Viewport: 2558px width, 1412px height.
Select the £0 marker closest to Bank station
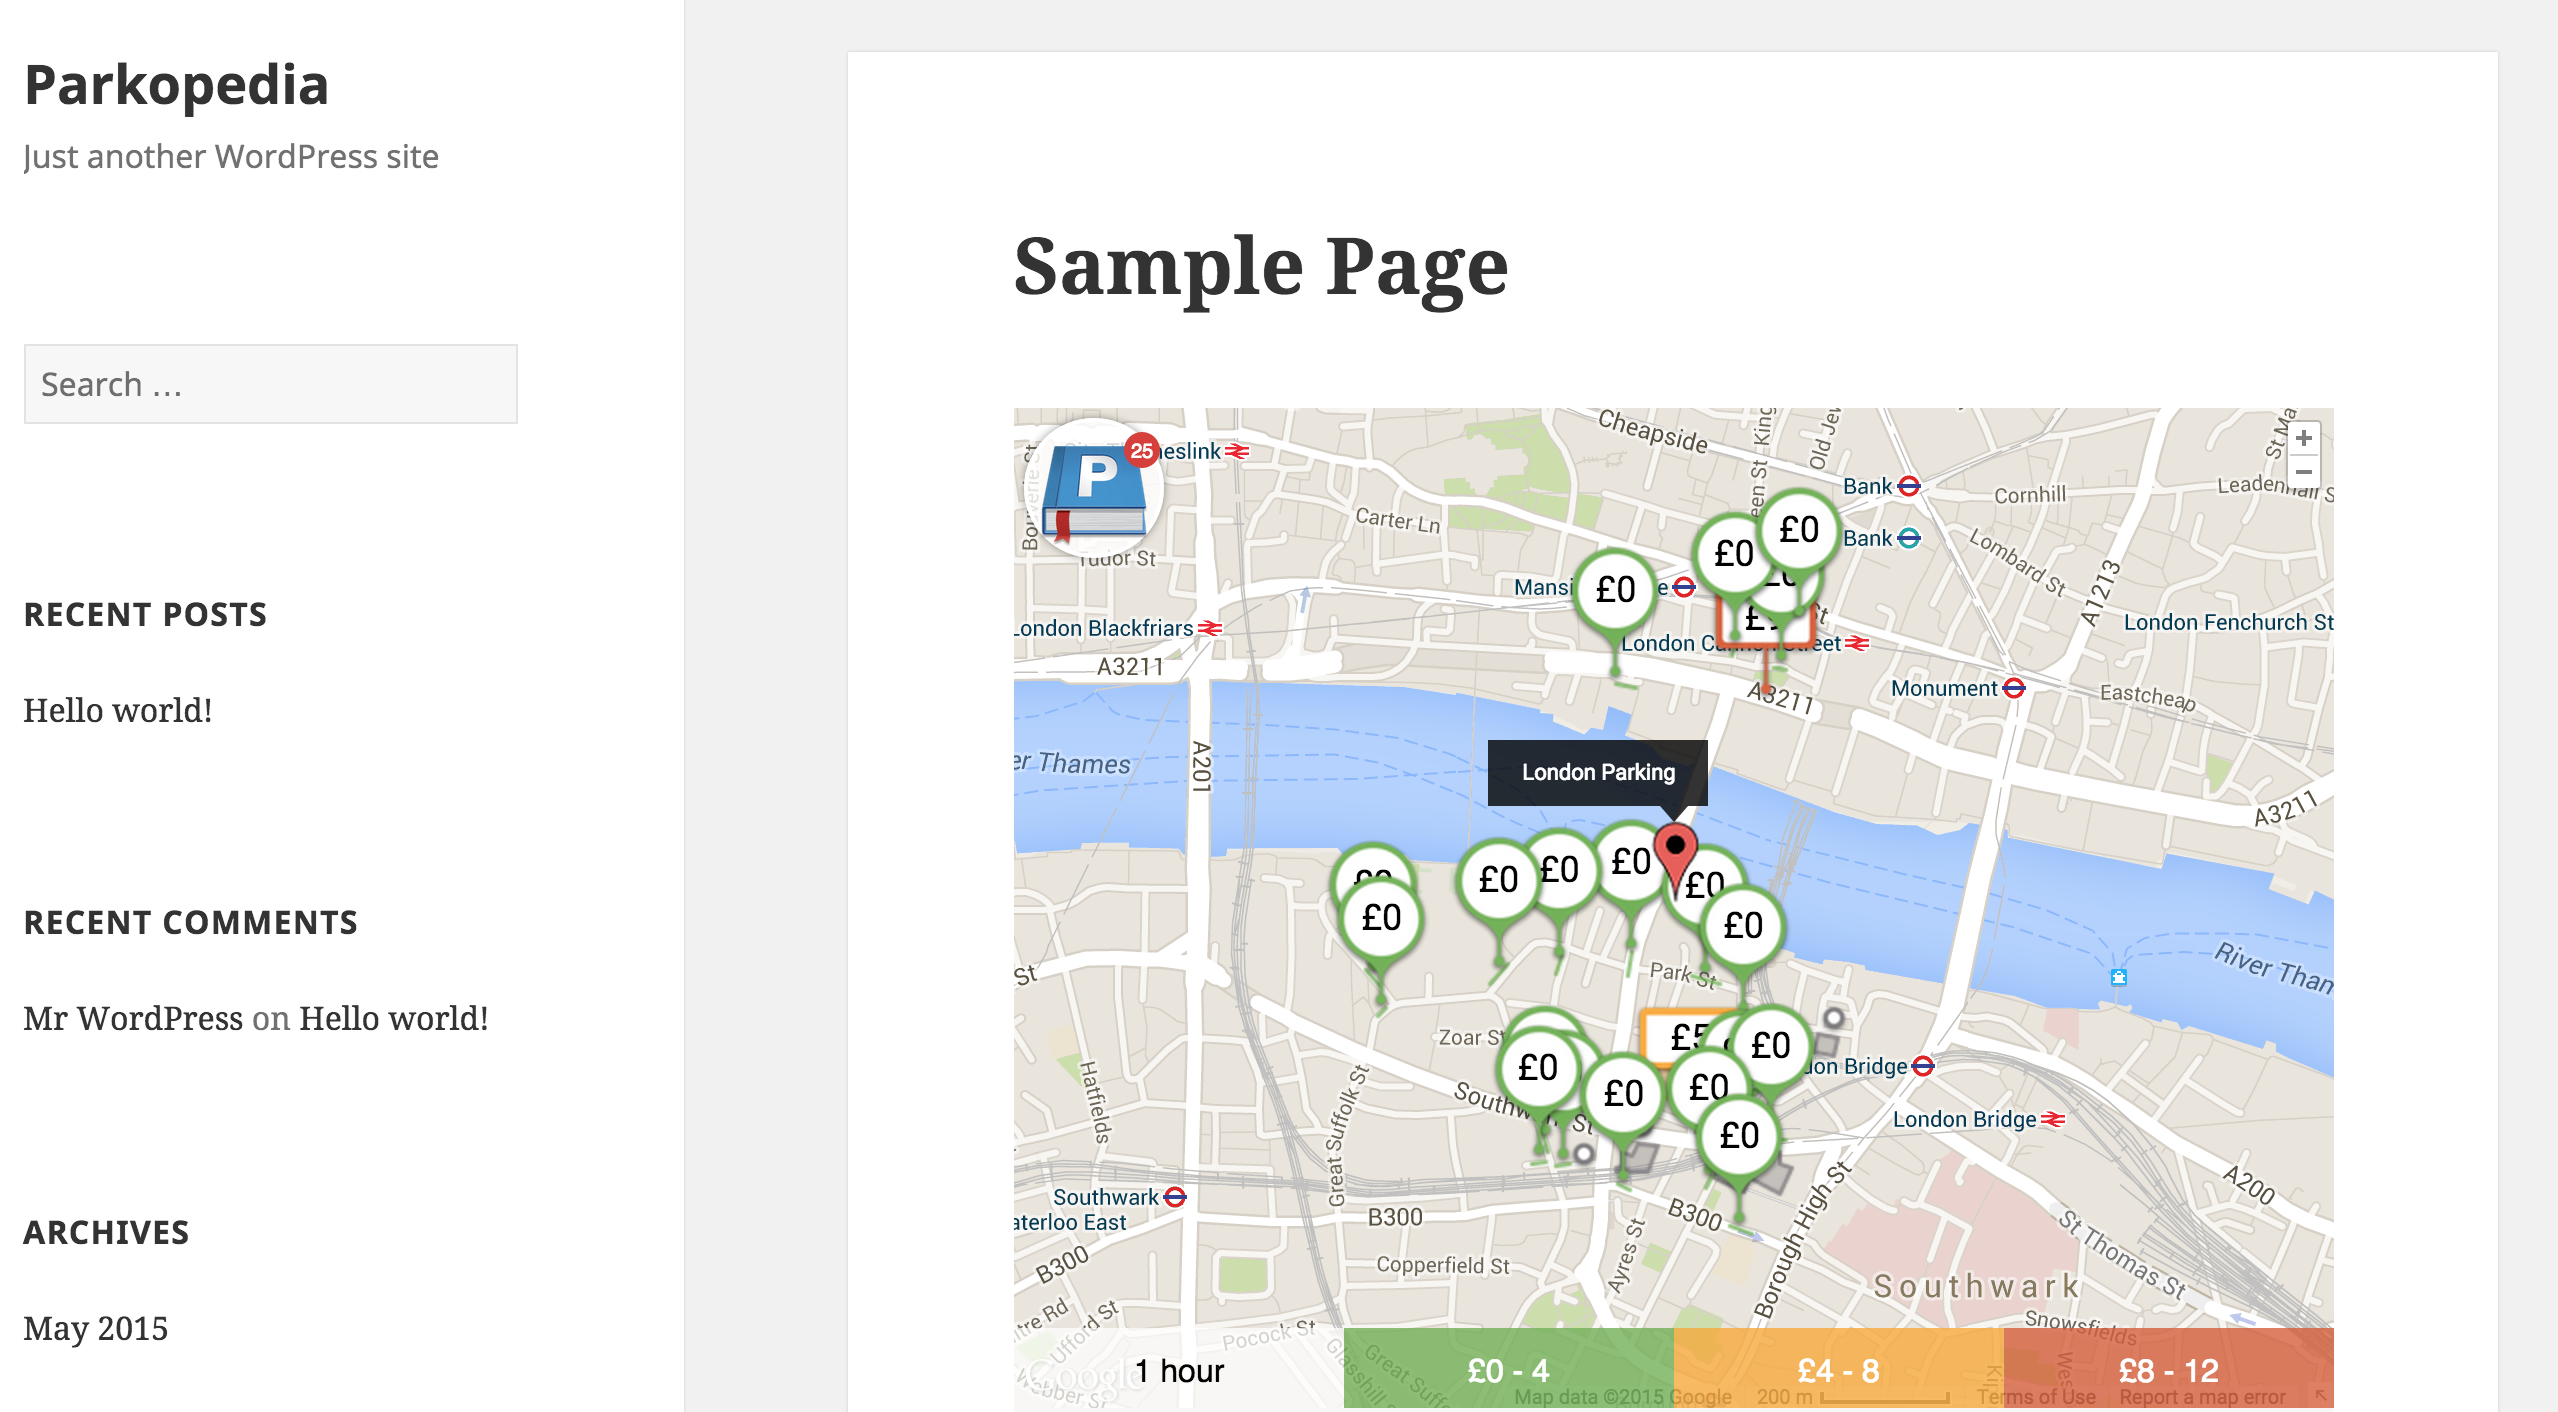click(x=1799, y=530)
